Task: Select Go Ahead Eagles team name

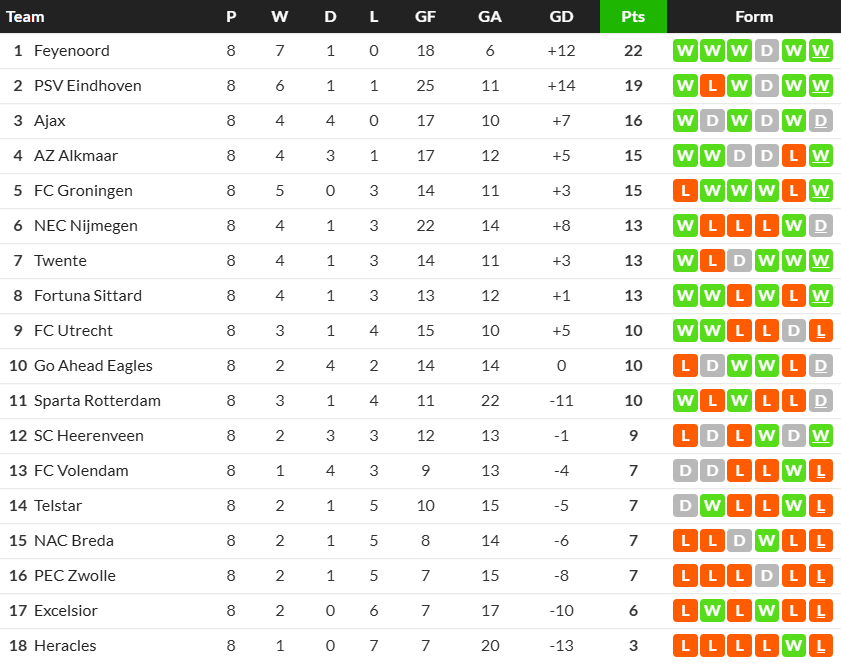Action: tap(93, 366)
